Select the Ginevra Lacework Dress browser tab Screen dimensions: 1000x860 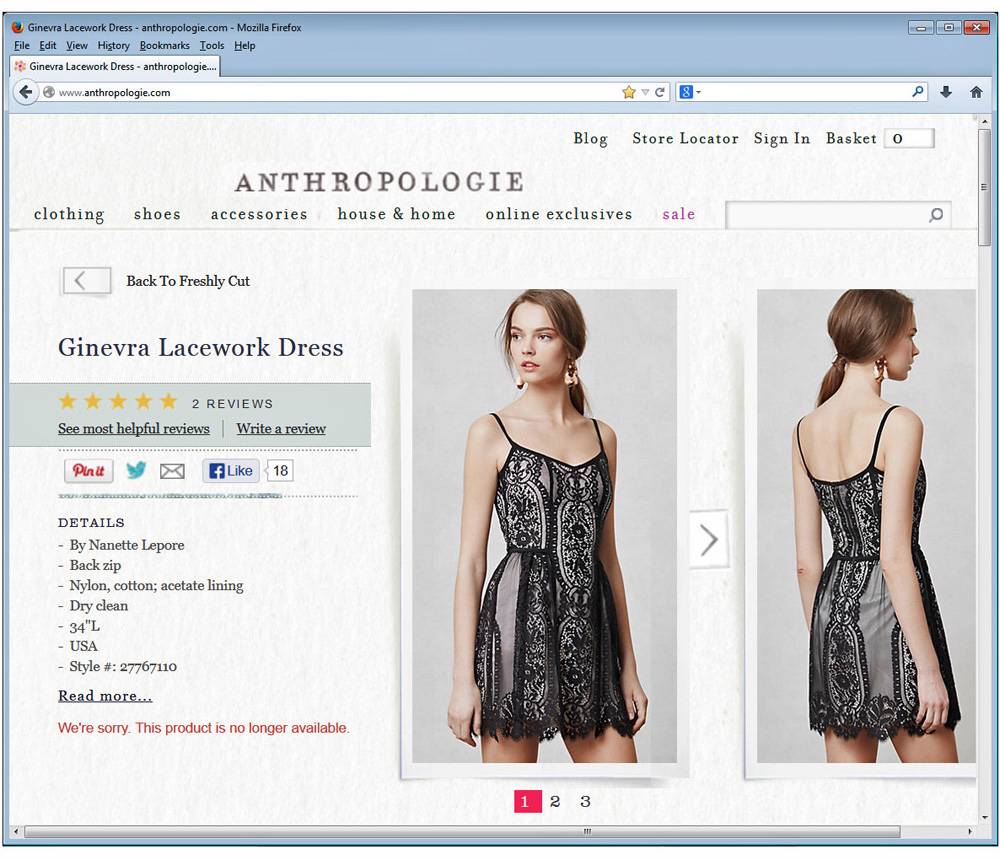click(x=115, y=66)
